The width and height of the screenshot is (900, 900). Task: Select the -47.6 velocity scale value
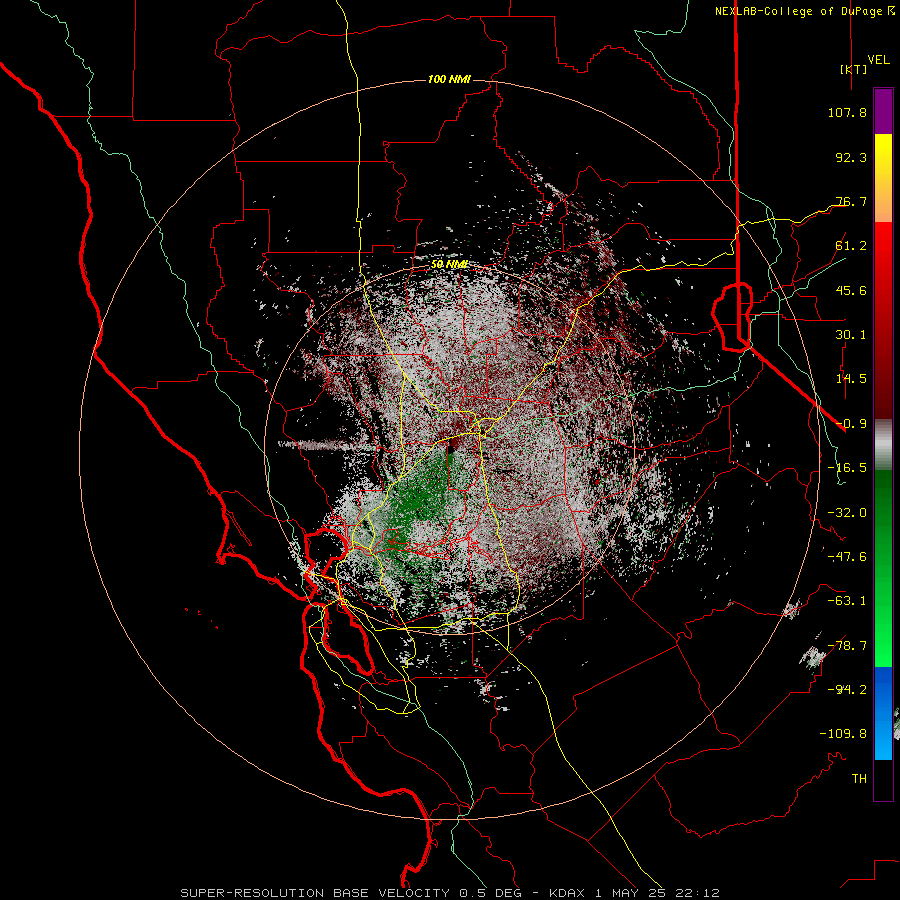pos(847,557)
